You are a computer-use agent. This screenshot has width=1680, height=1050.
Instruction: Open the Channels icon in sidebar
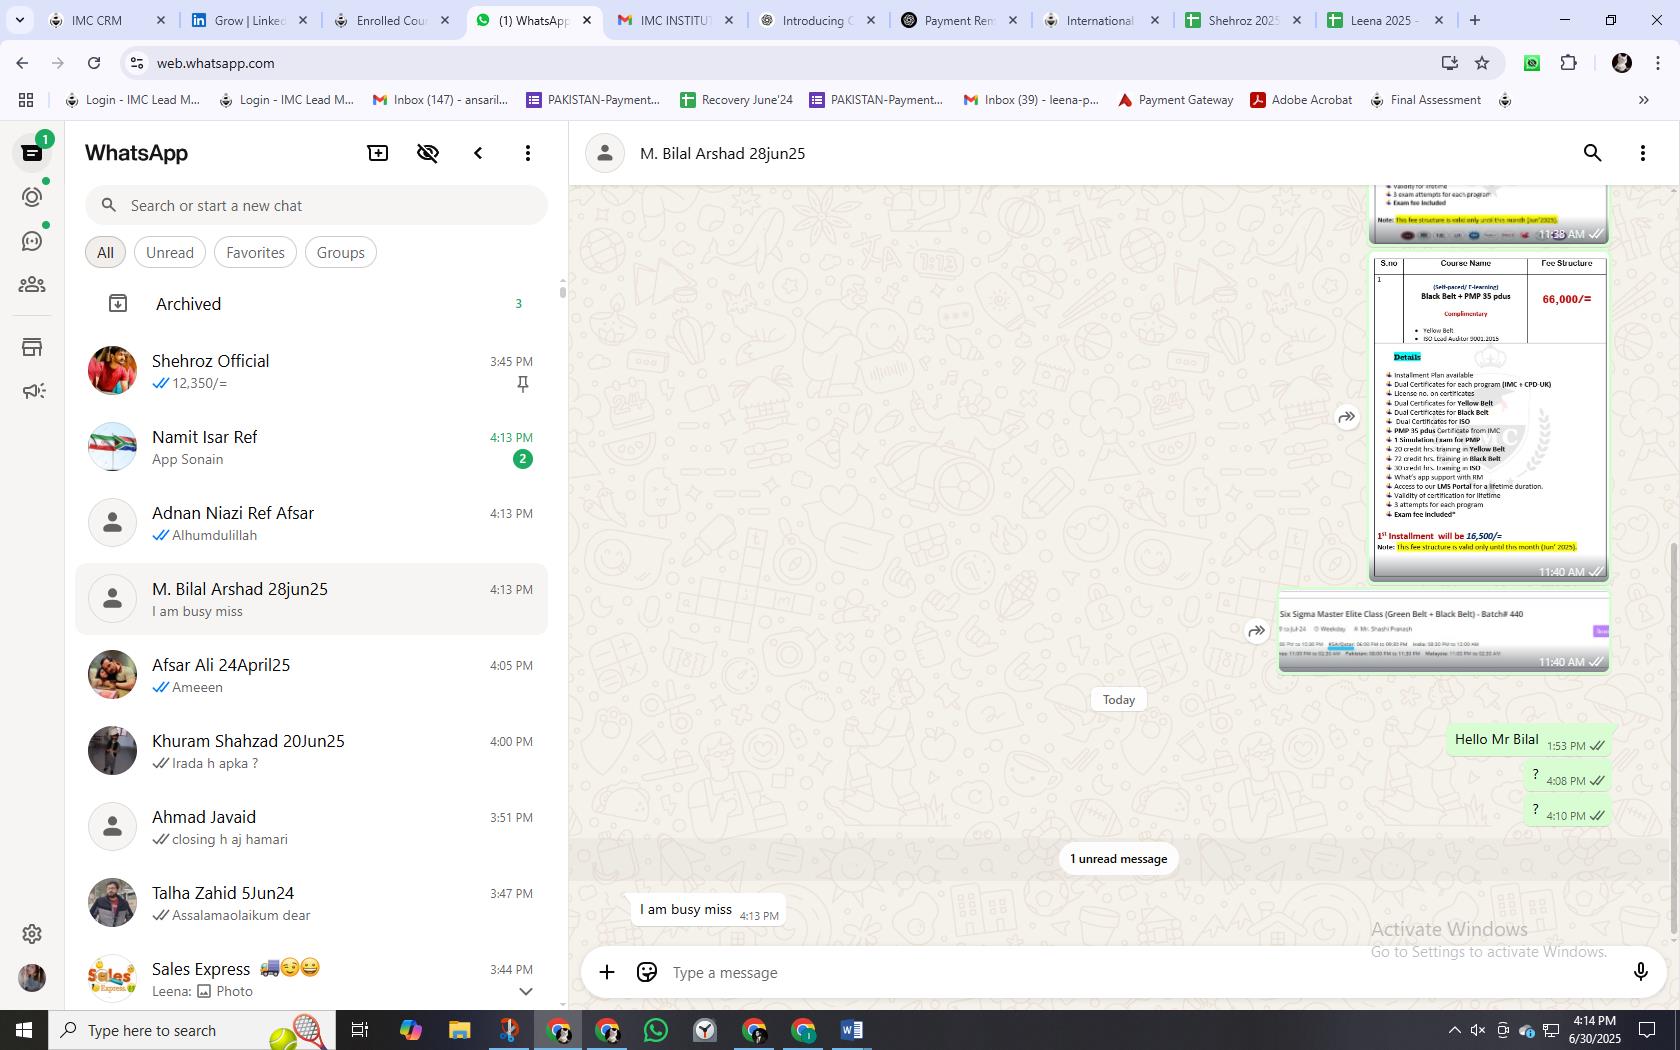(32, 241)
